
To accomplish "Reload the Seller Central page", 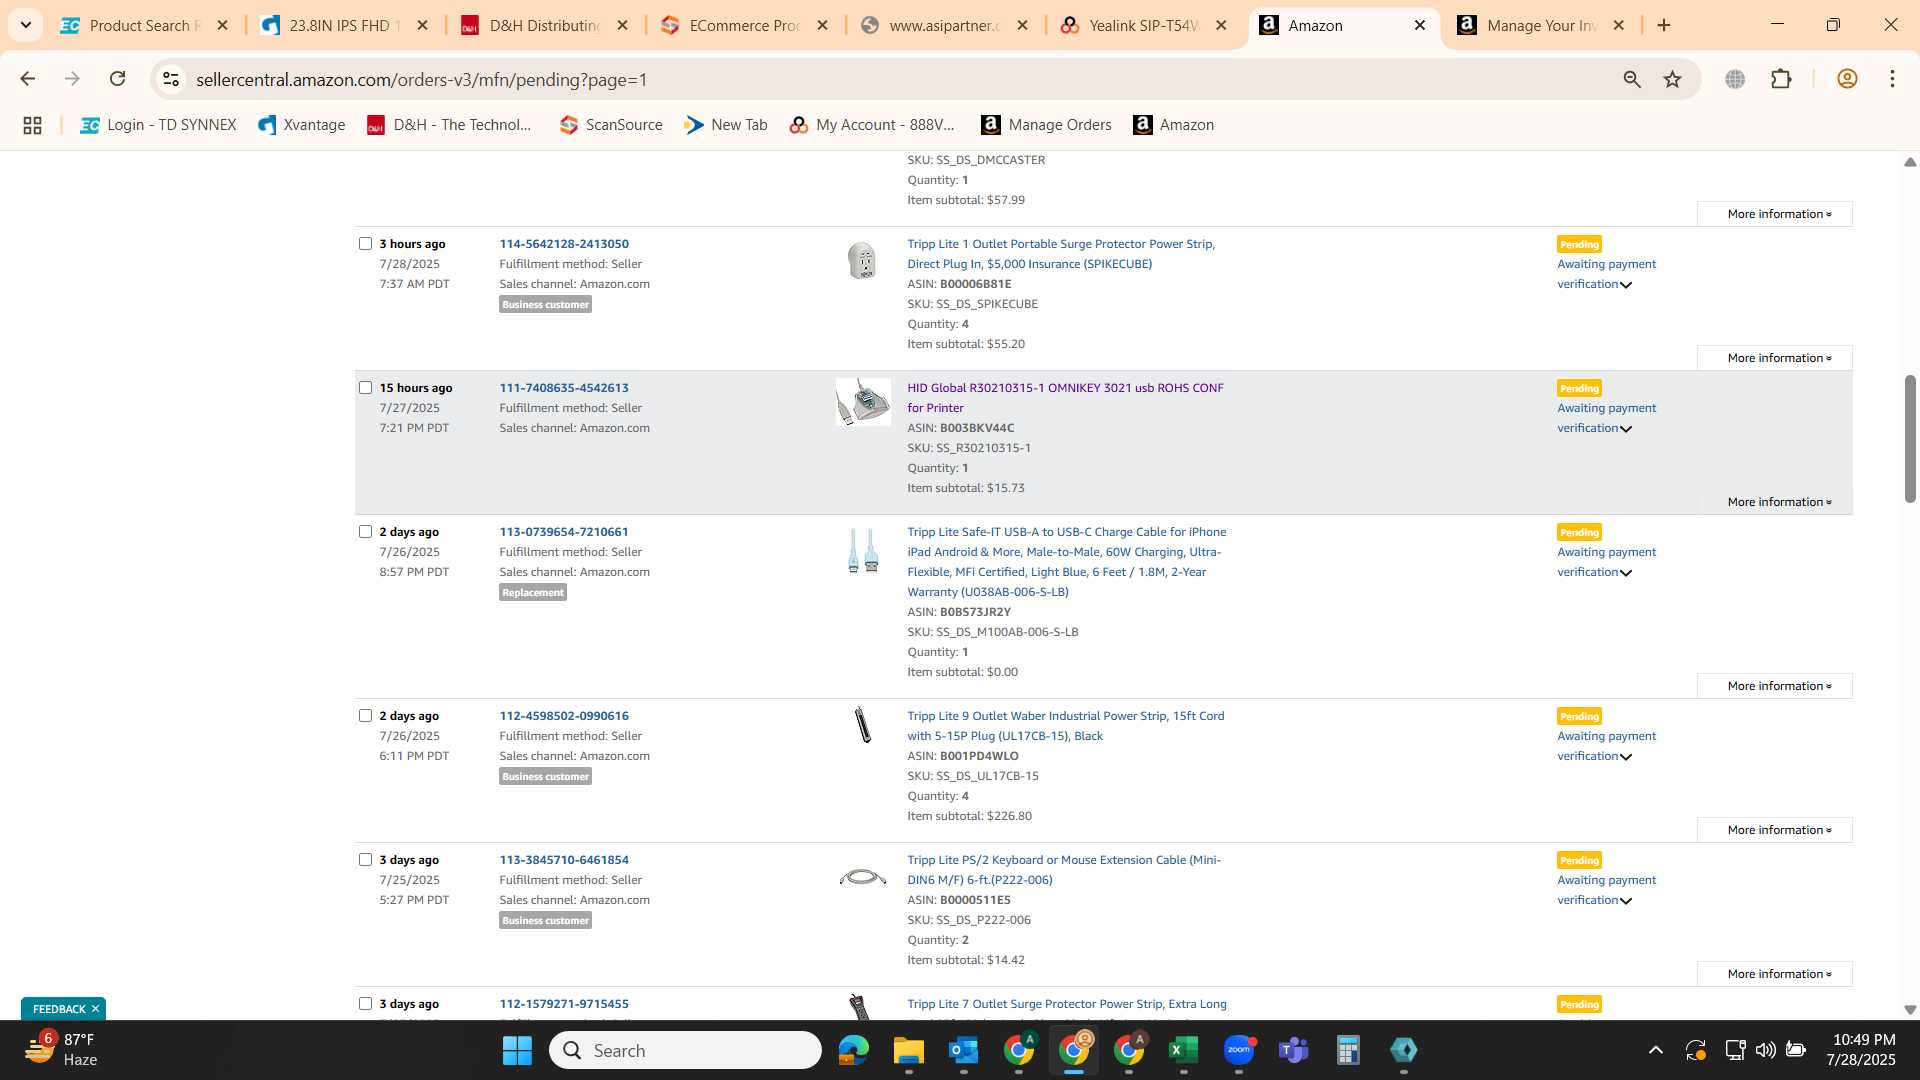I will coord(117,79).
